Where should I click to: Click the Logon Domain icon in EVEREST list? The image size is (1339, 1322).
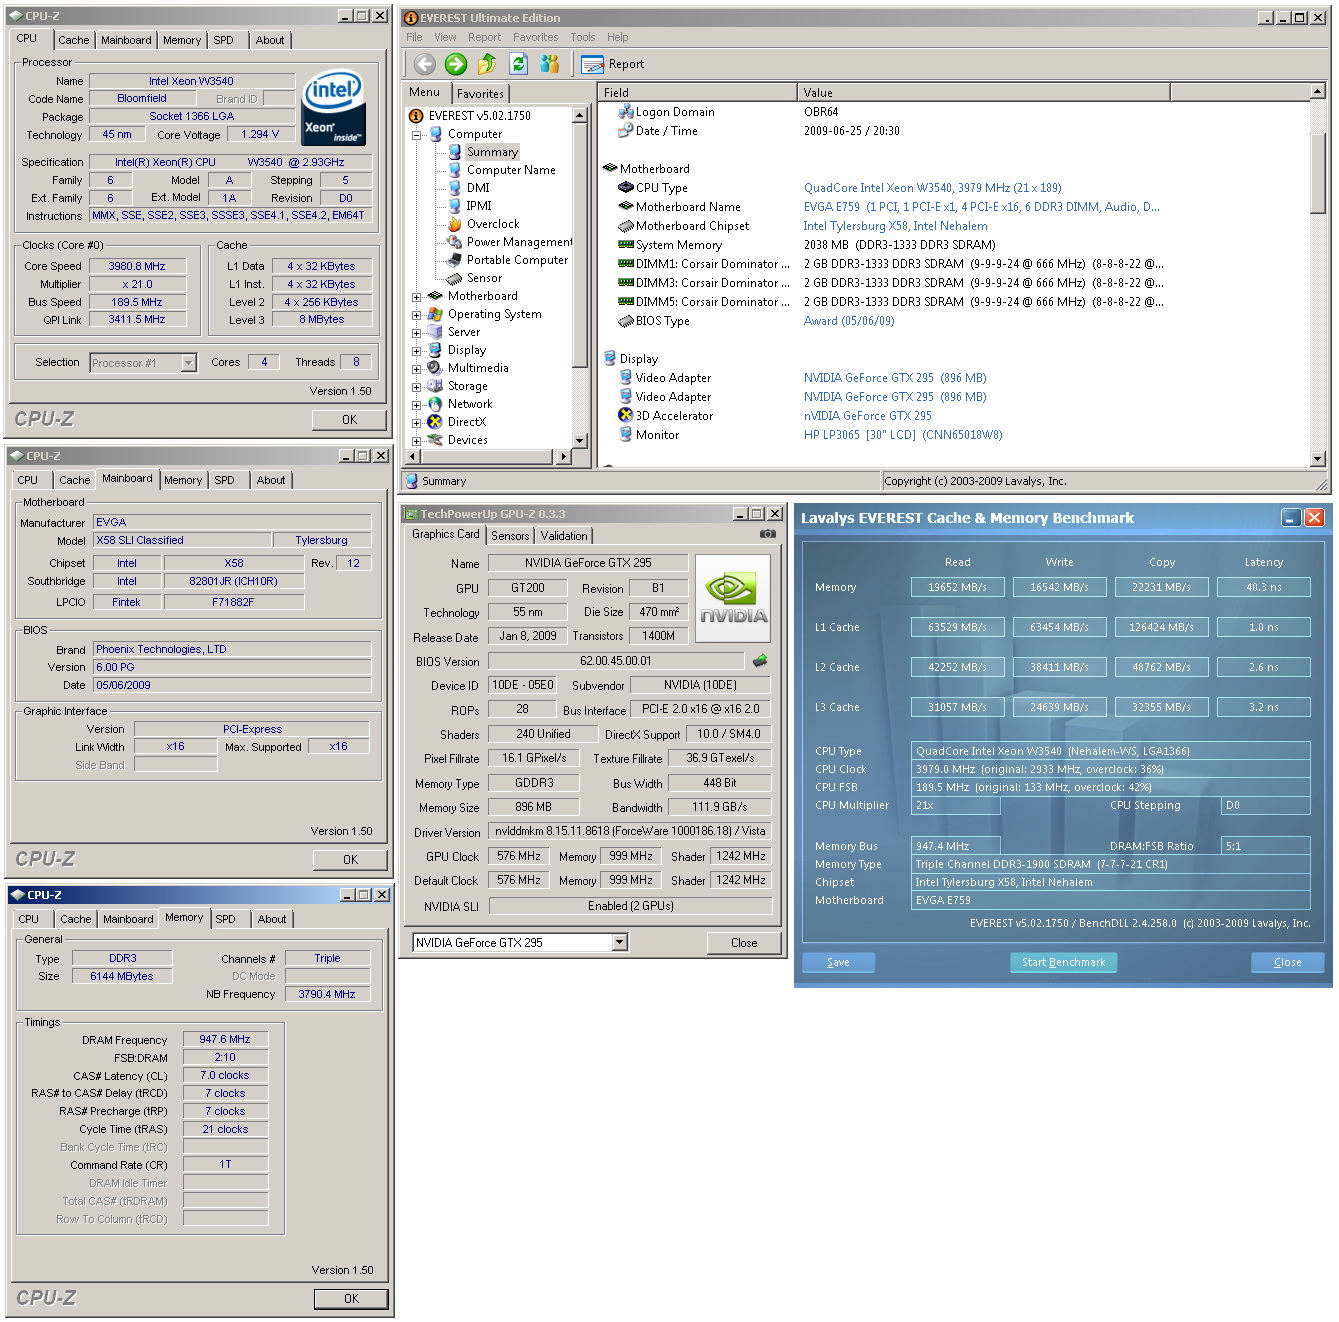(x=626, y=112)
